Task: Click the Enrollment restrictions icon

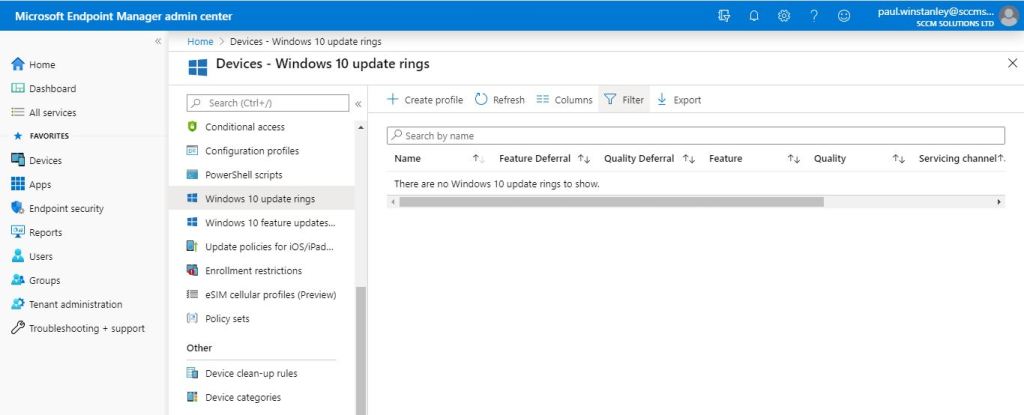Action: click(x=192, y=270)
